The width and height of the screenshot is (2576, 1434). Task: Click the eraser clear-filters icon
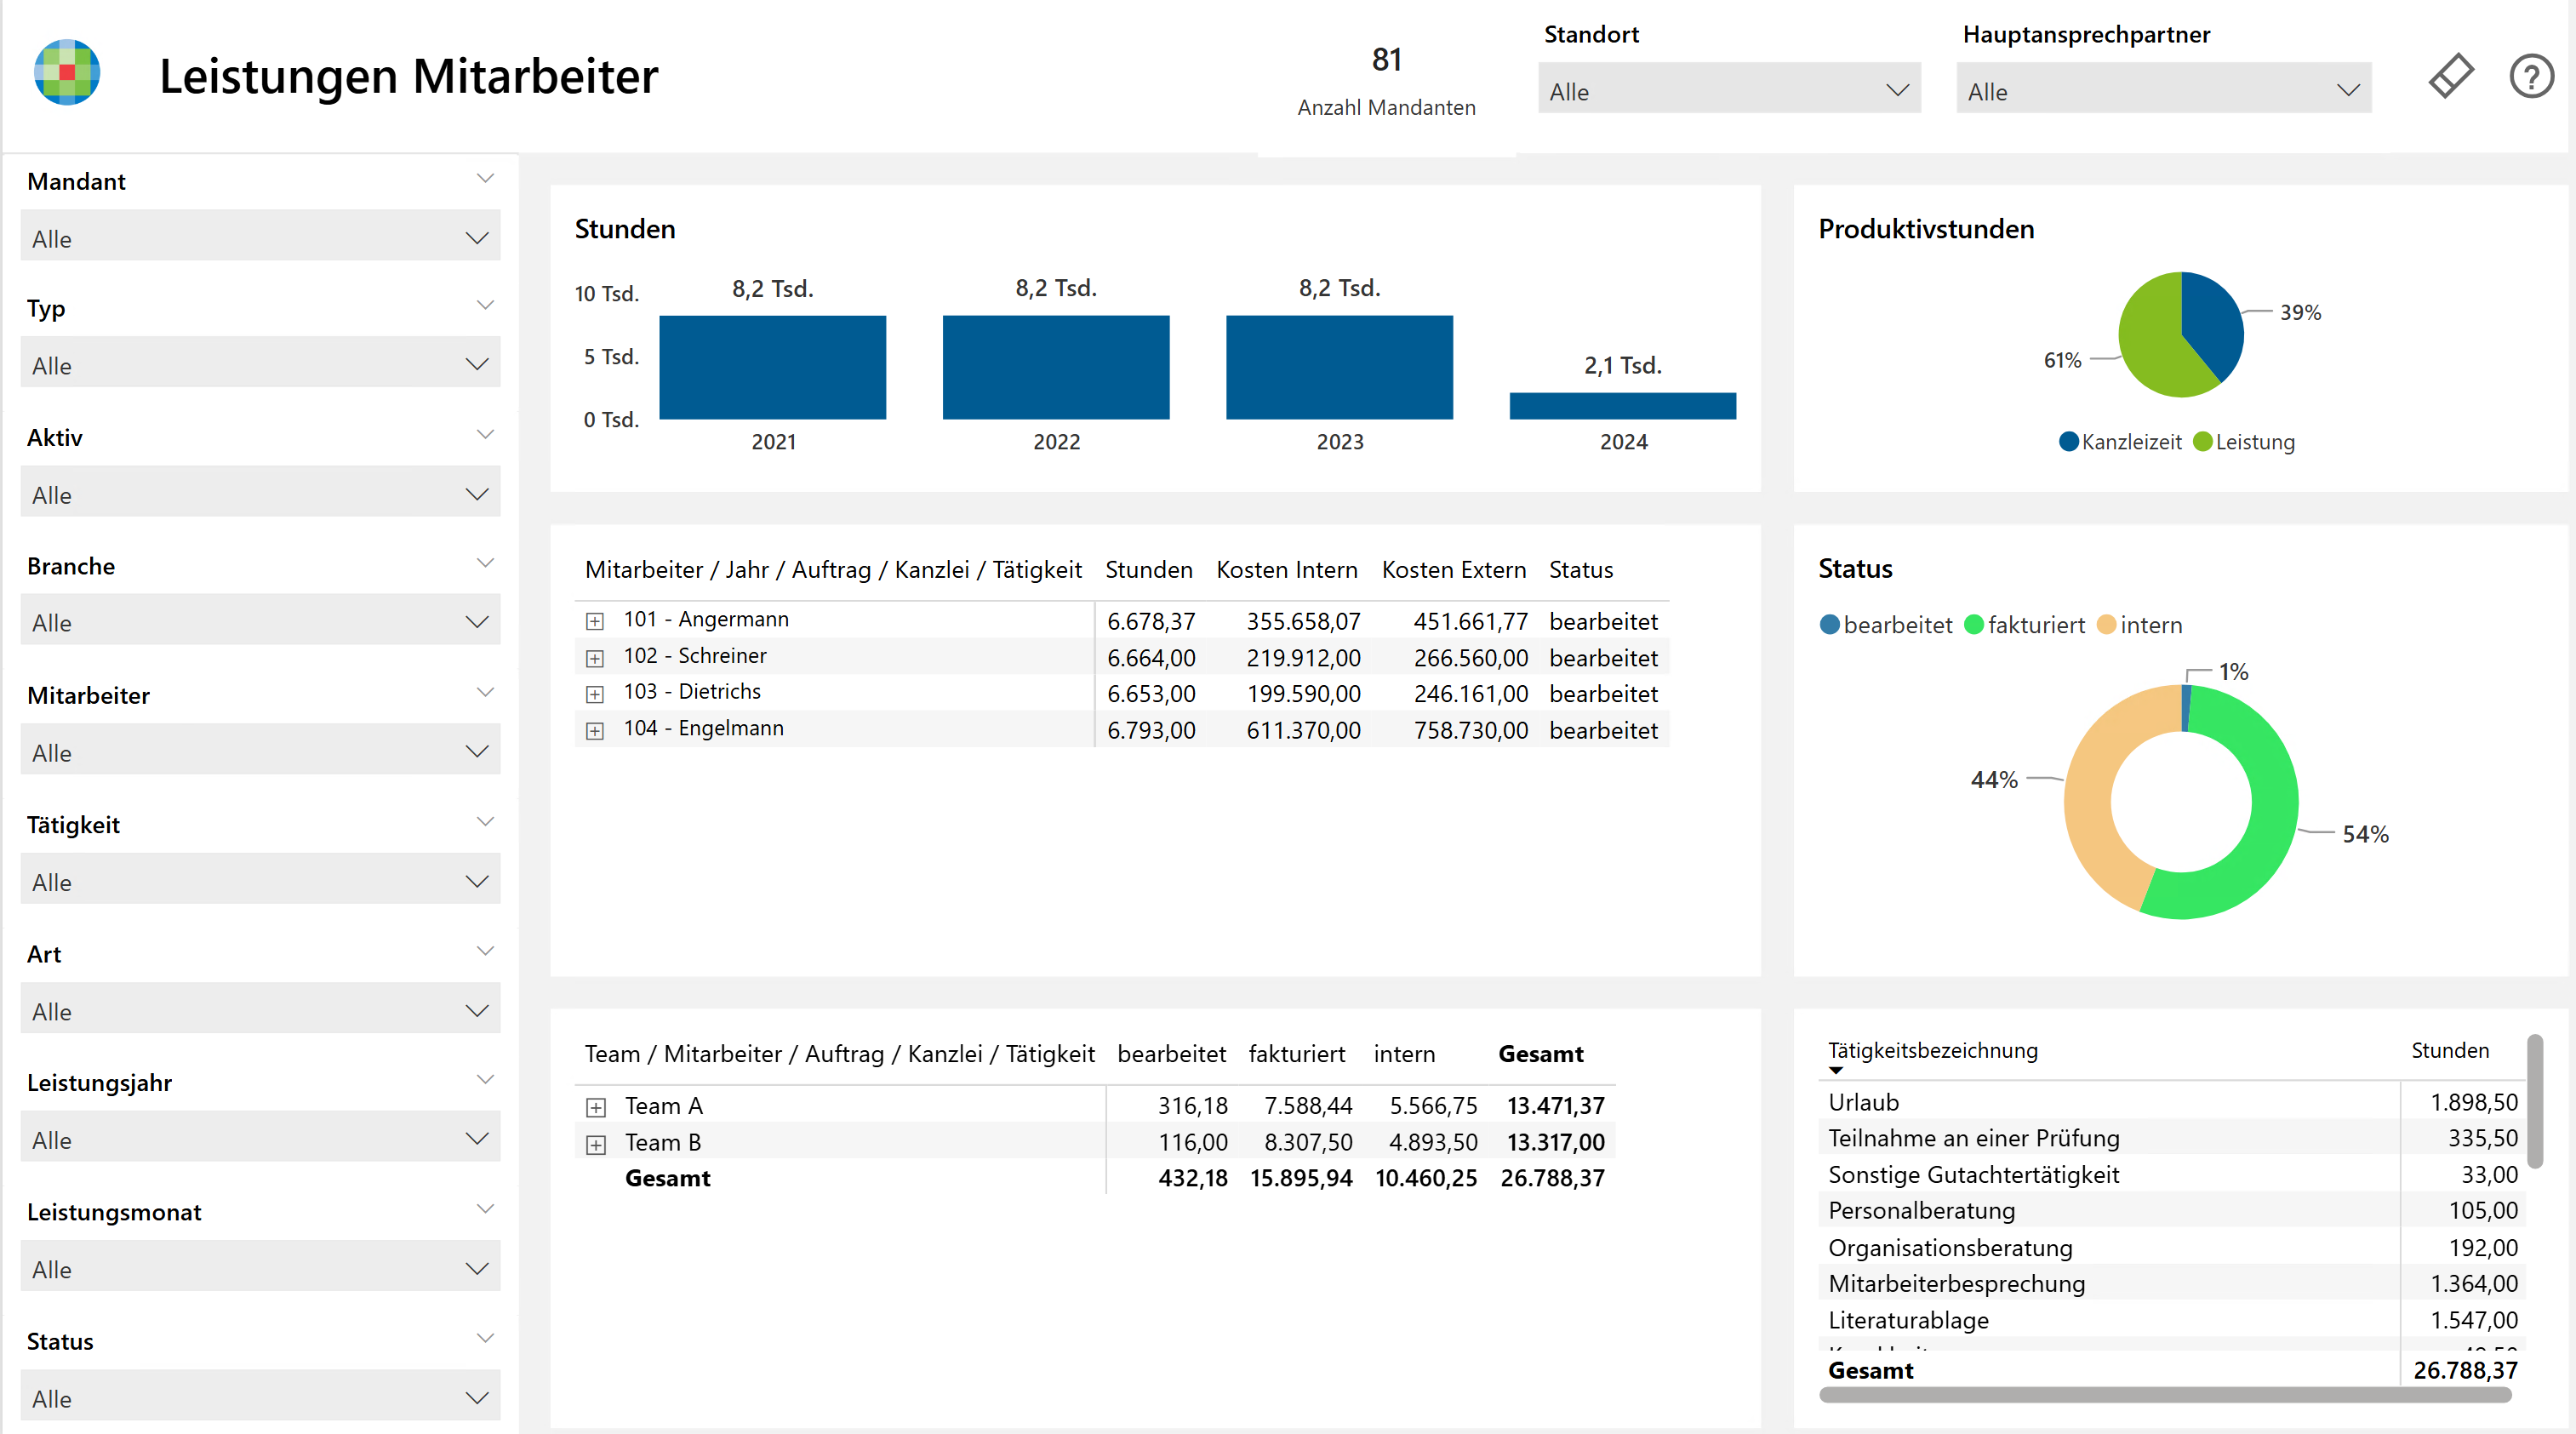tap(2451, 76)
